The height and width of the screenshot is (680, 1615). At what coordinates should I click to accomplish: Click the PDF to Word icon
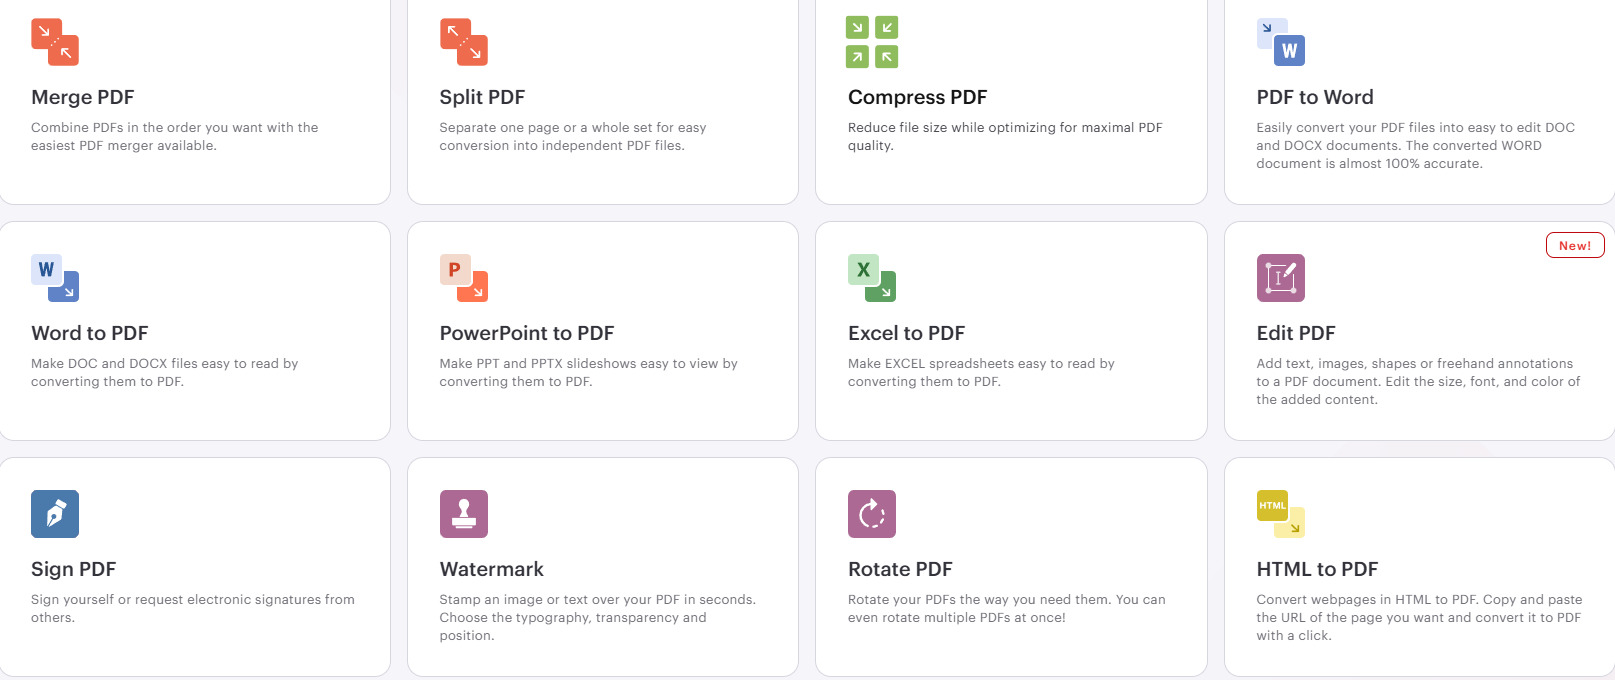click(x=1280, y=42)
